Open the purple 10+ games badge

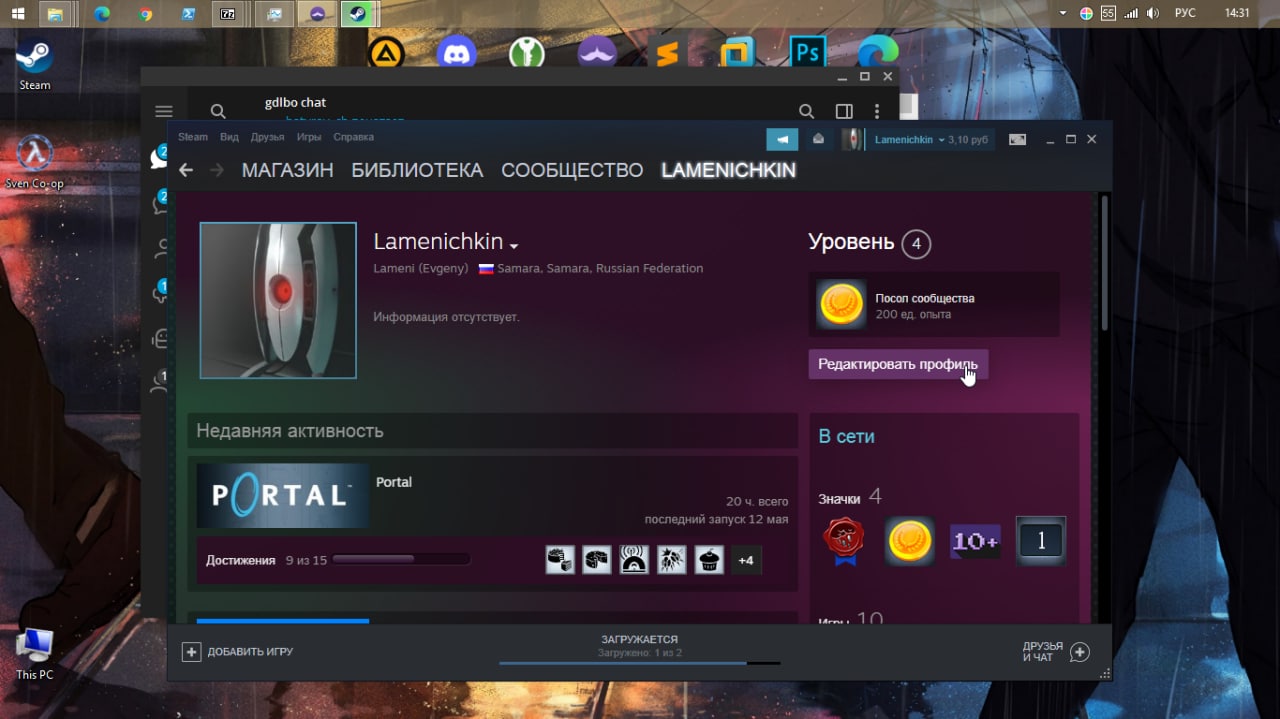pyautogui.click(x=975, y=541)
